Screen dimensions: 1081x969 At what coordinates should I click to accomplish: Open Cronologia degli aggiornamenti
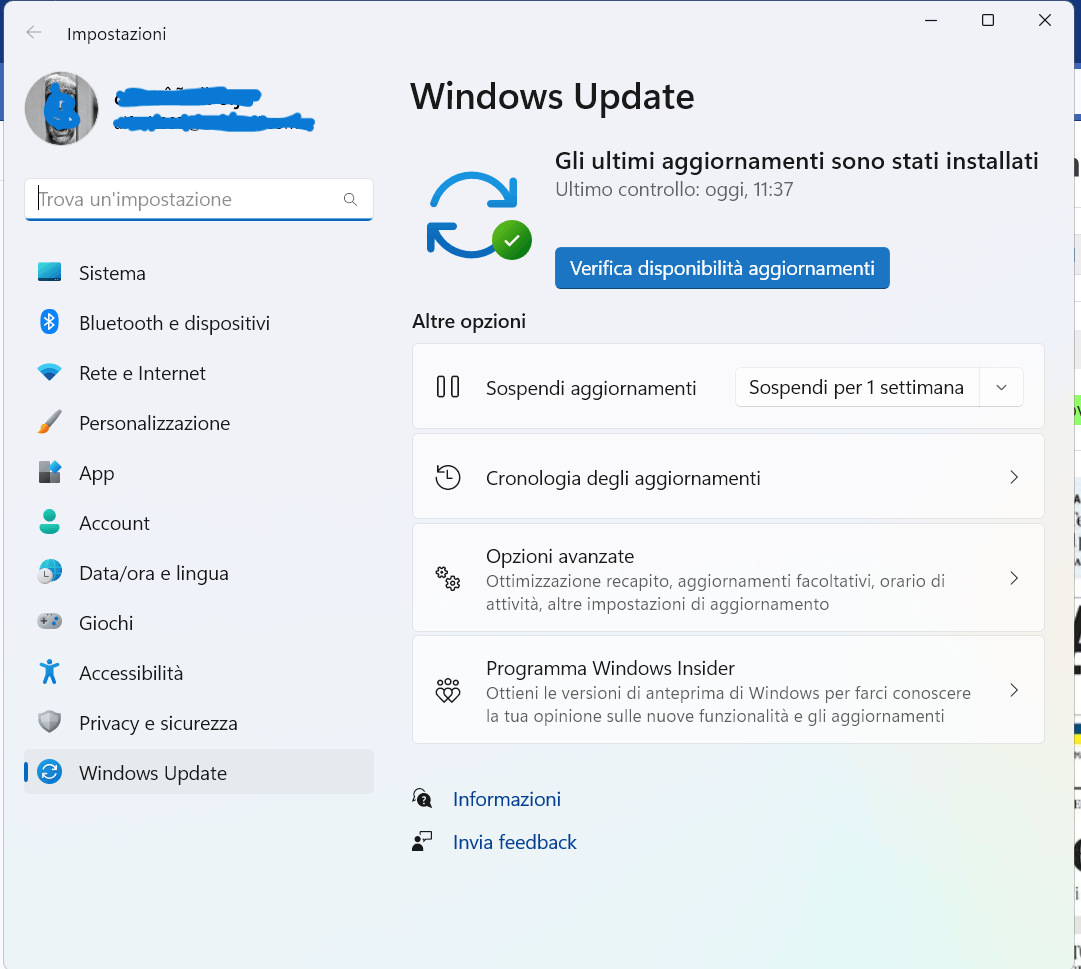[728, 476]
